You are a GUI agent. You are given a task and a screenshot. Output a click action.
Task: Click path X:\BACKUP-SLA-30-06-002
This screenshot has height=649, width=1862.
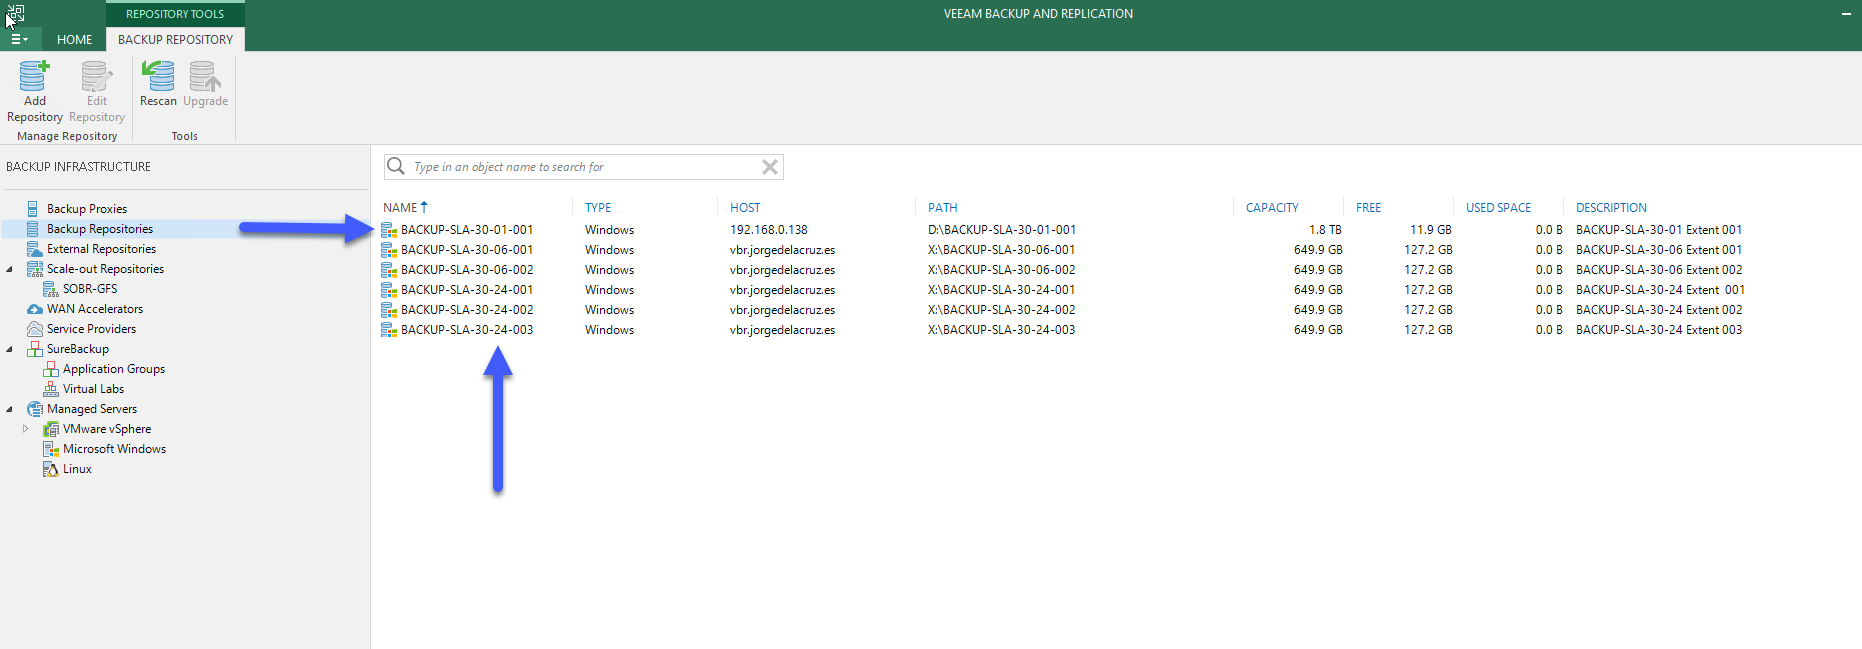(x=1002, y=270)
